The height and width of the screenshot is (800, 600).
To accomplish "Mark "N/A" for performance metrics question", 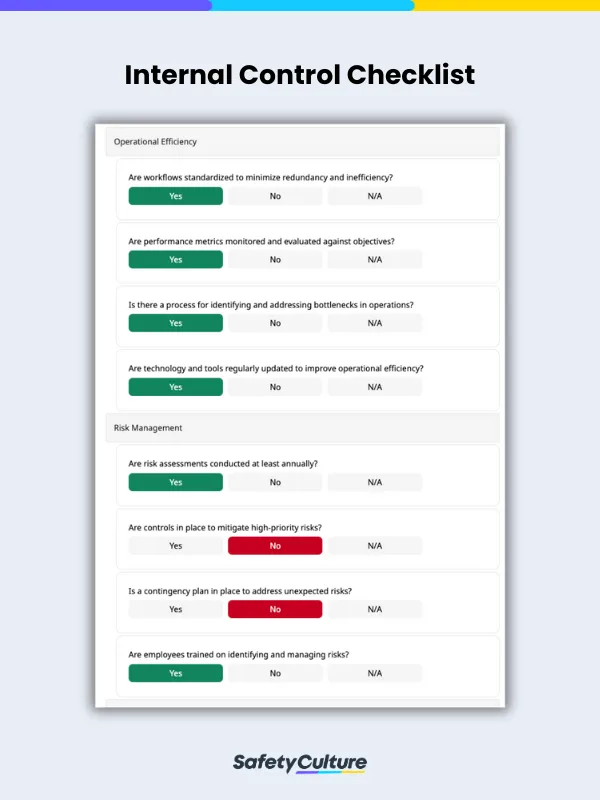I will (x=375, y=259).
